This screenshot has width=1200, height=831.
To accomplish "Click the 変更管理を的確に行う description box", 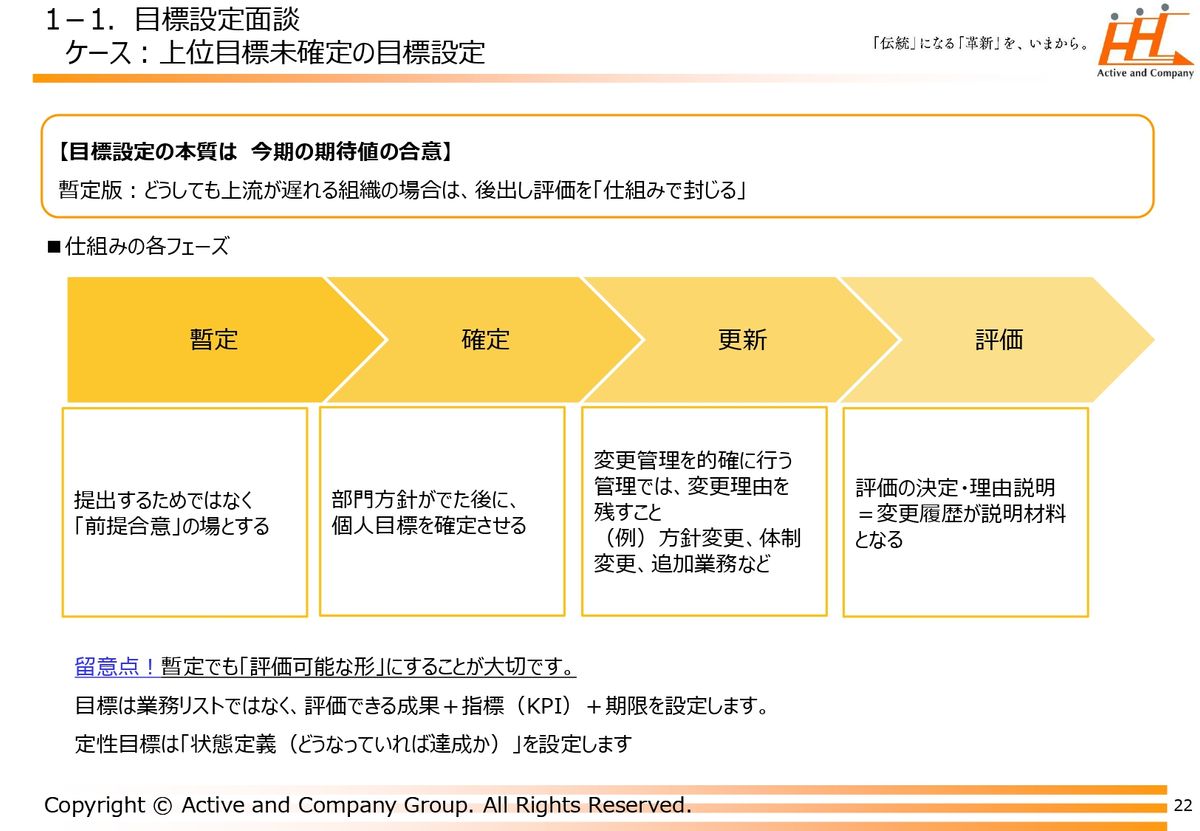I will click(704, 511).
